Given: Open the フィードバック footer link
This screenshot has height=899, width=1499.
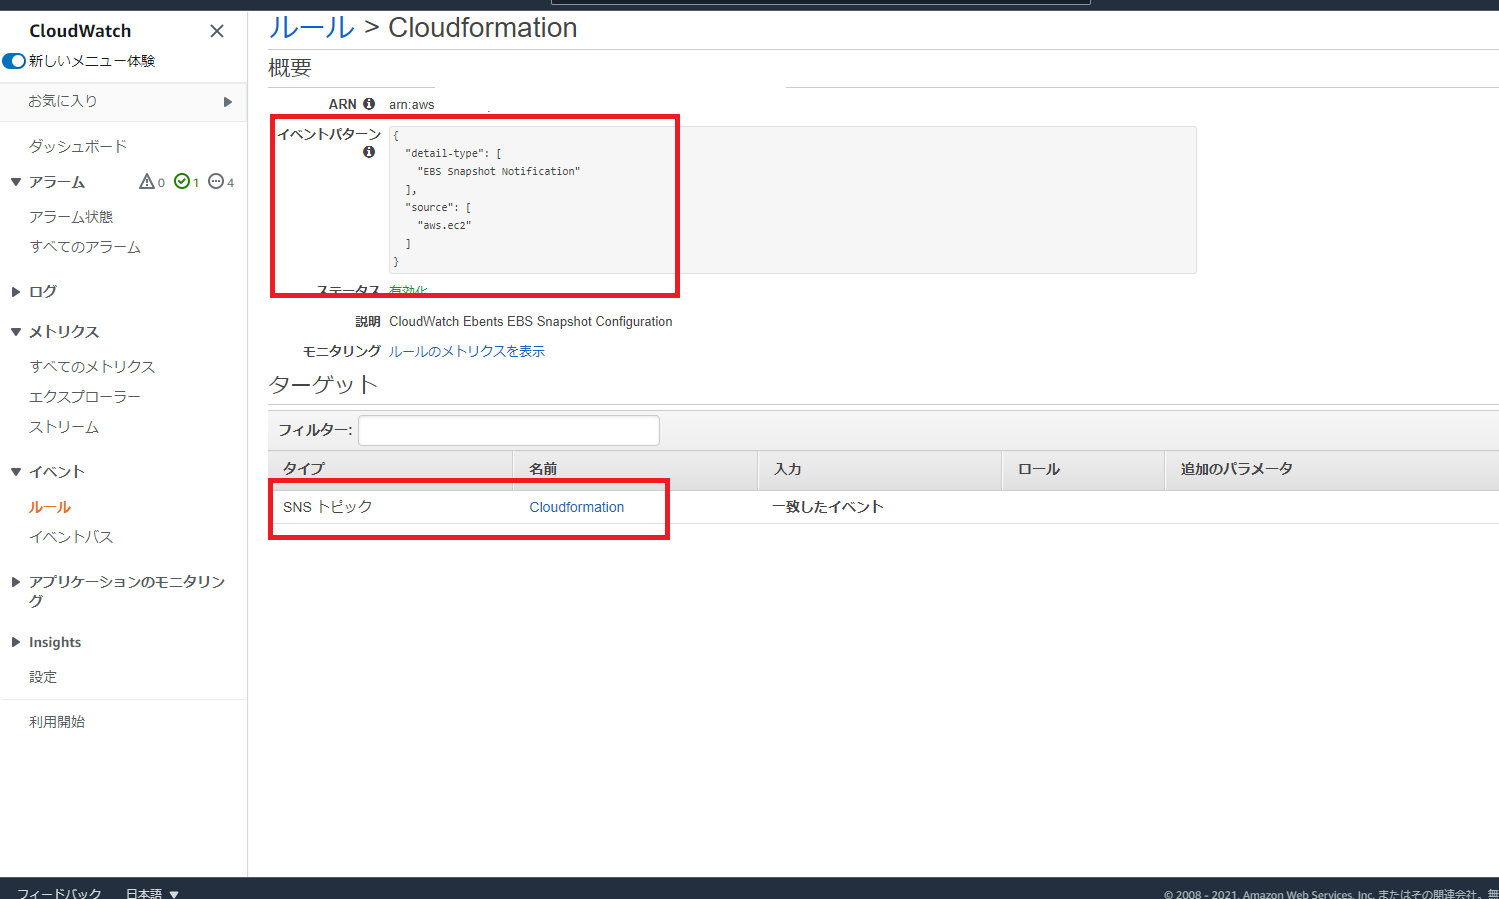Looking at the screenshot, I should pyautogui.click(x=59, y=893).
